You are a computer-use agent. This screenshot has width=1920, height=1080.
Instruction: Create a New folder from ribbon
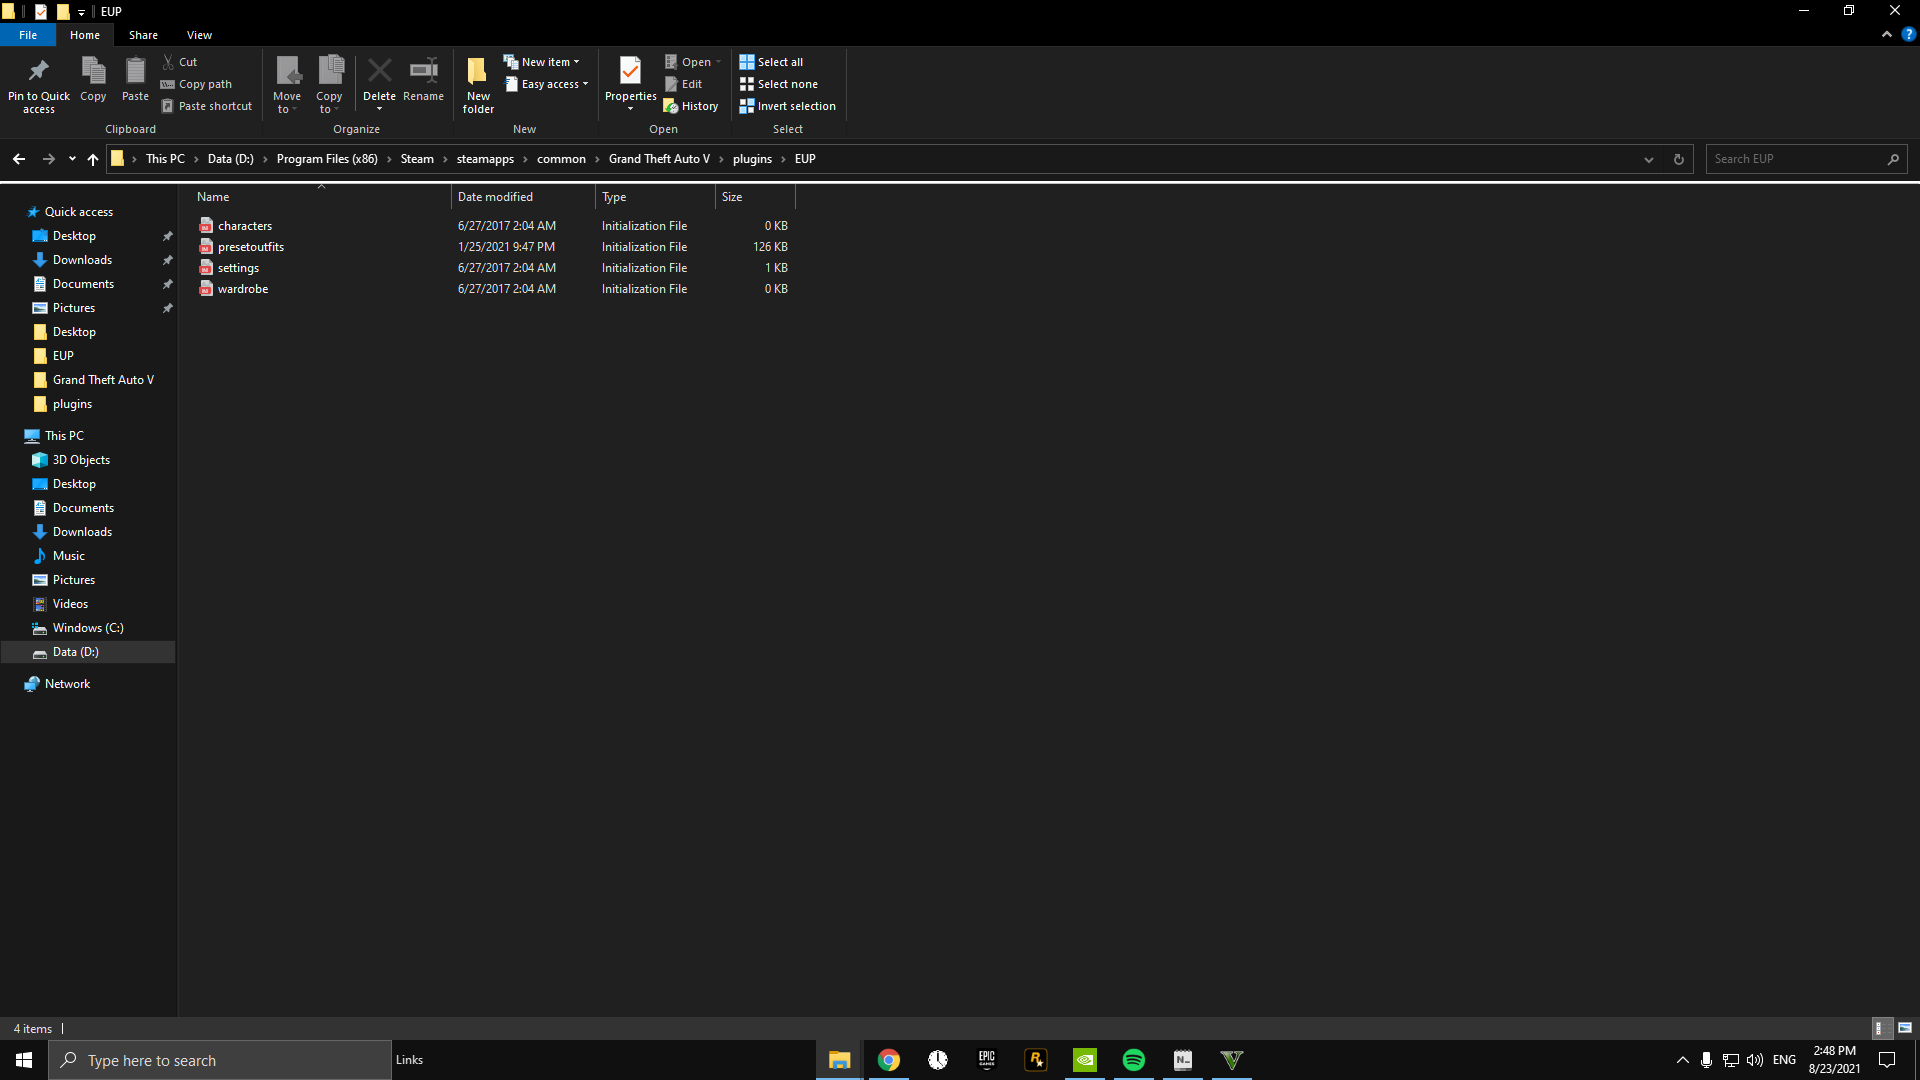point(478,72)
